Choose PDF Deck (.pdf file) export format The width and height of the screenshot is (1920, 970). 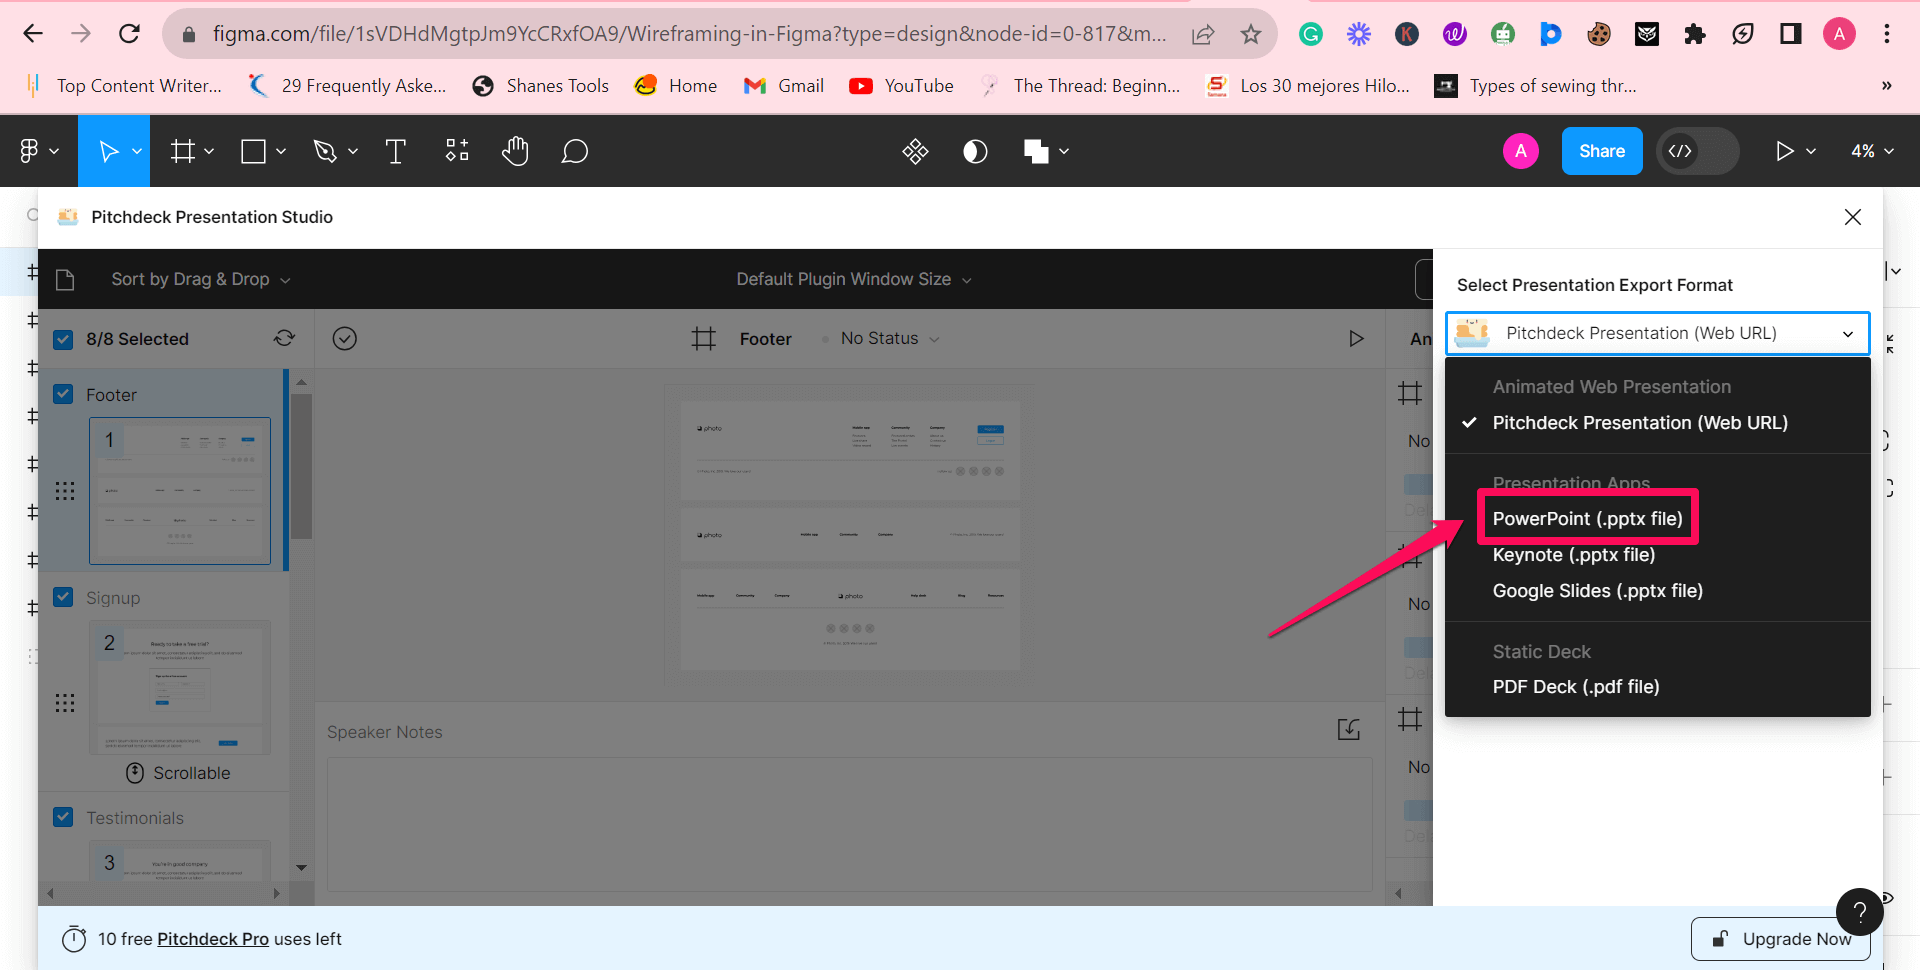click(1576, 687)
